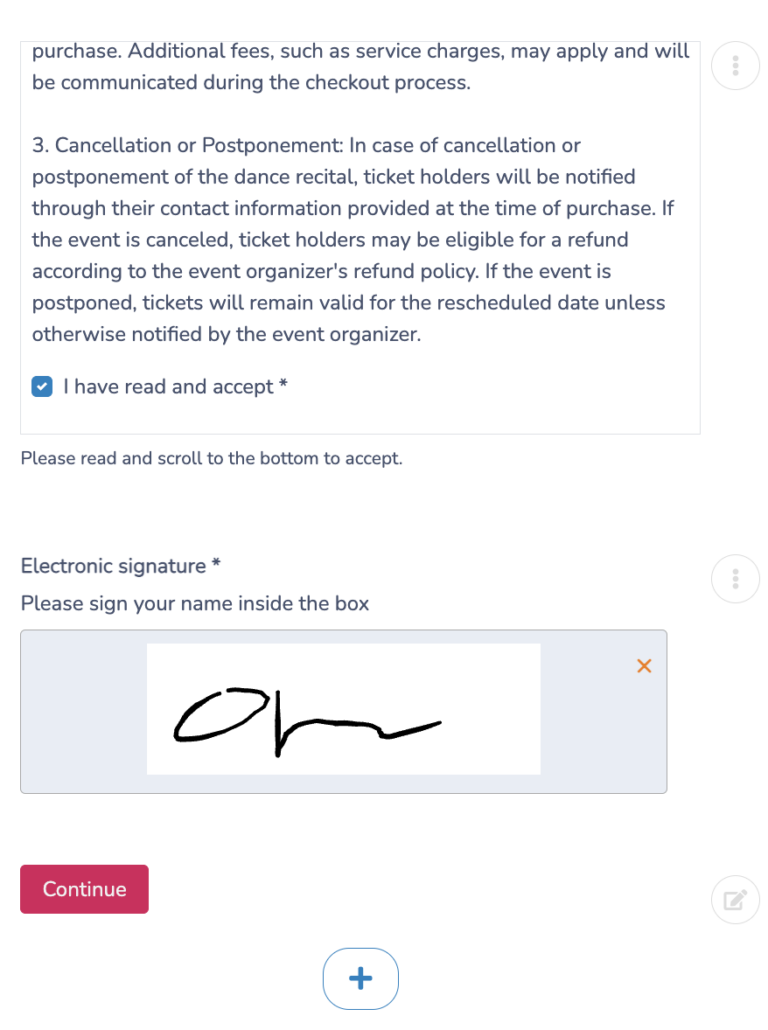Clear the signature using the orange X
The width and height of the screenshot is (768, 1030).
pos(644,665)
